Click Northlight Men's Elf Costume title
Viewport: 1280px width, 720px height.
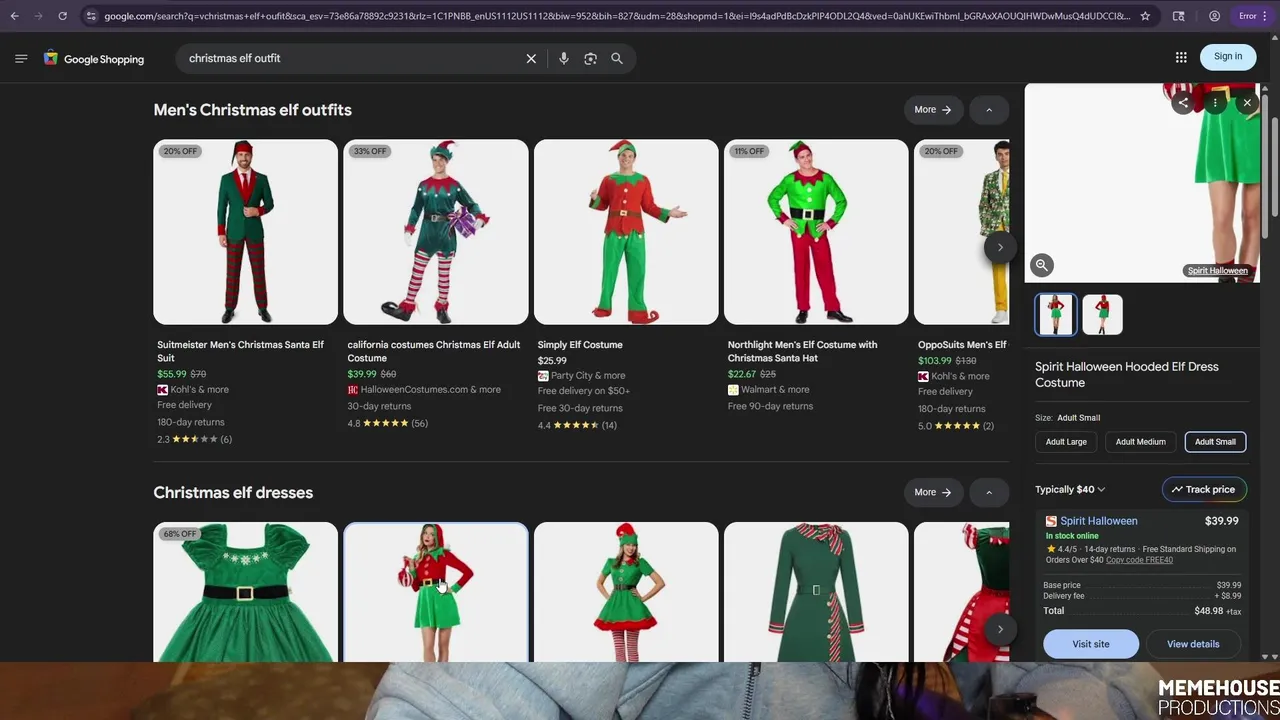click(x=802, y=351)
